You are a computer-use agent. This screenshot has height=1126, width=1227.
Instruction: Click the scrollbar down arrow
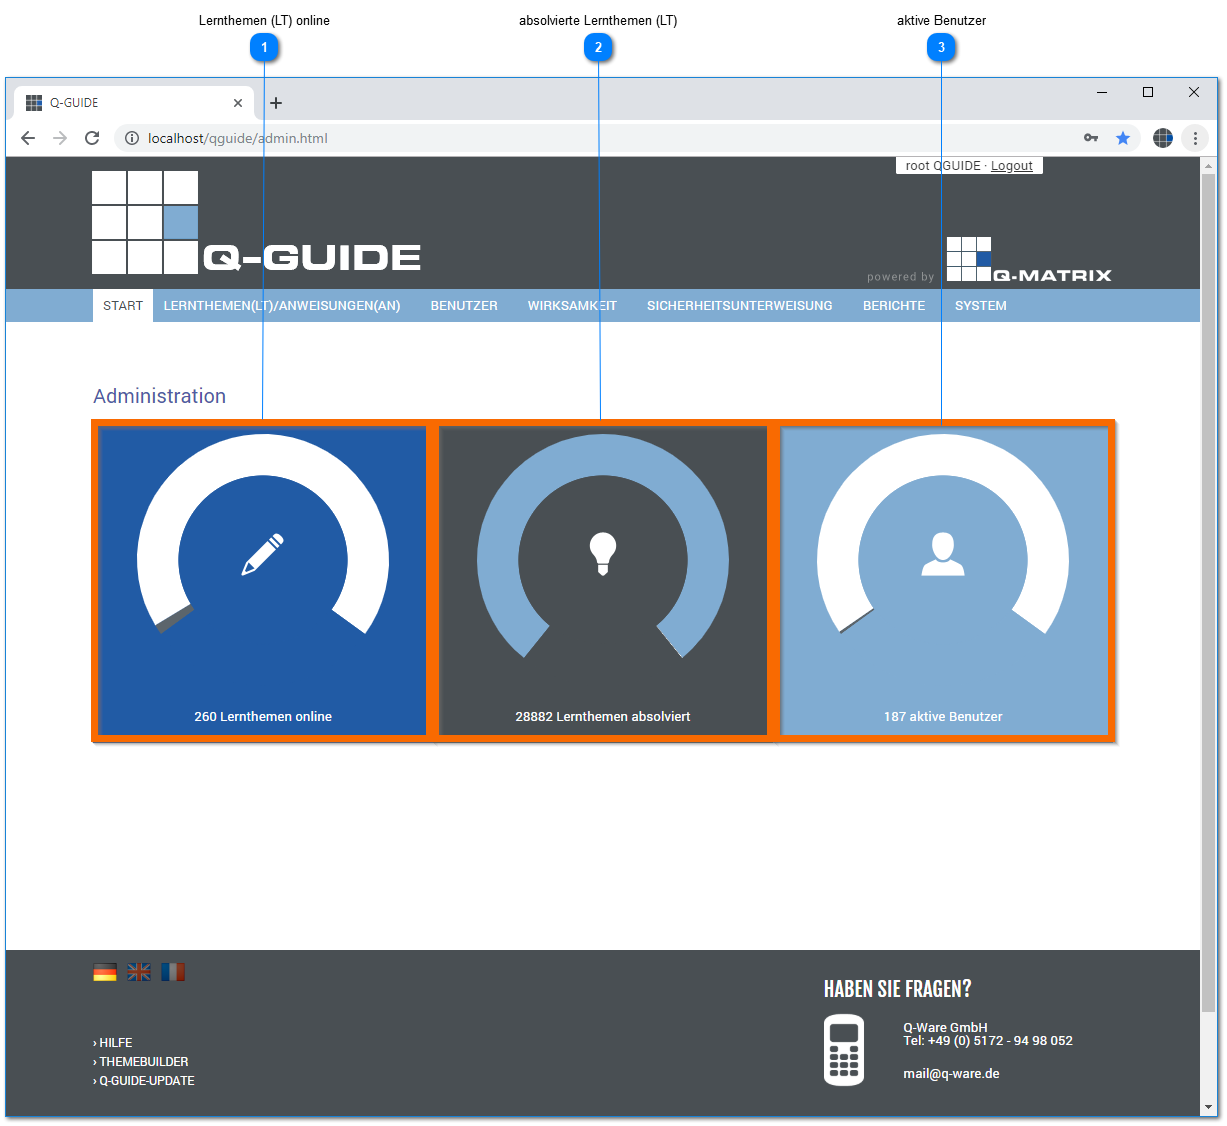[1208, 1107]
